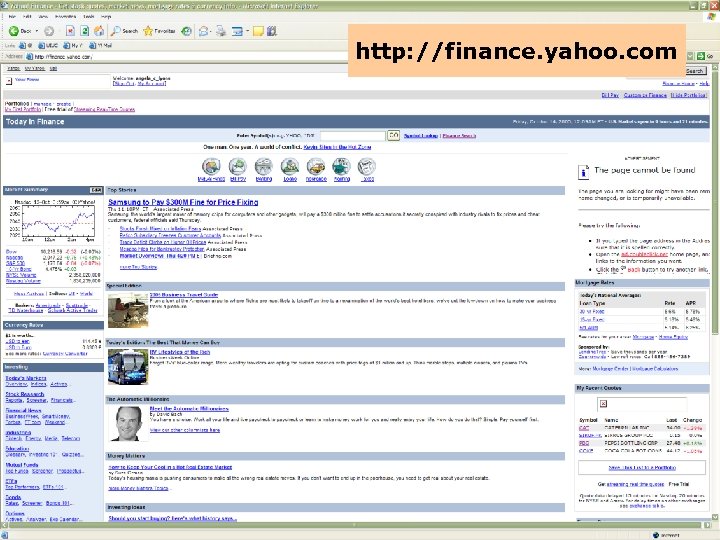Open Mortgage Calculator link under Mortgage Rates
Screen dimensions: 720x540
pos(655,369)
